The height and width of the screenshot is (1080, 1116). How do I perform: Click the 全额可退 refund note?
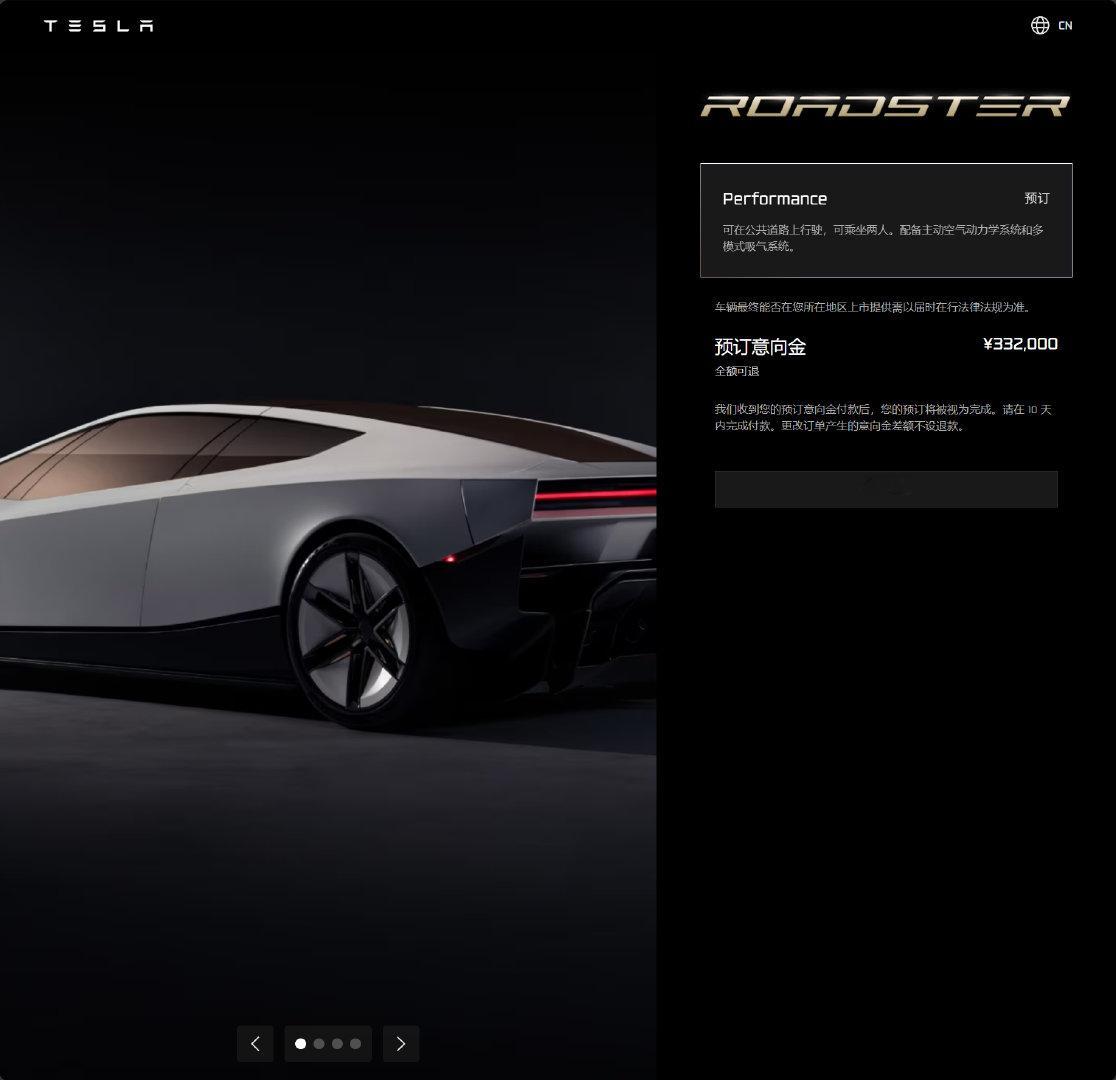[x=737, y=371]
